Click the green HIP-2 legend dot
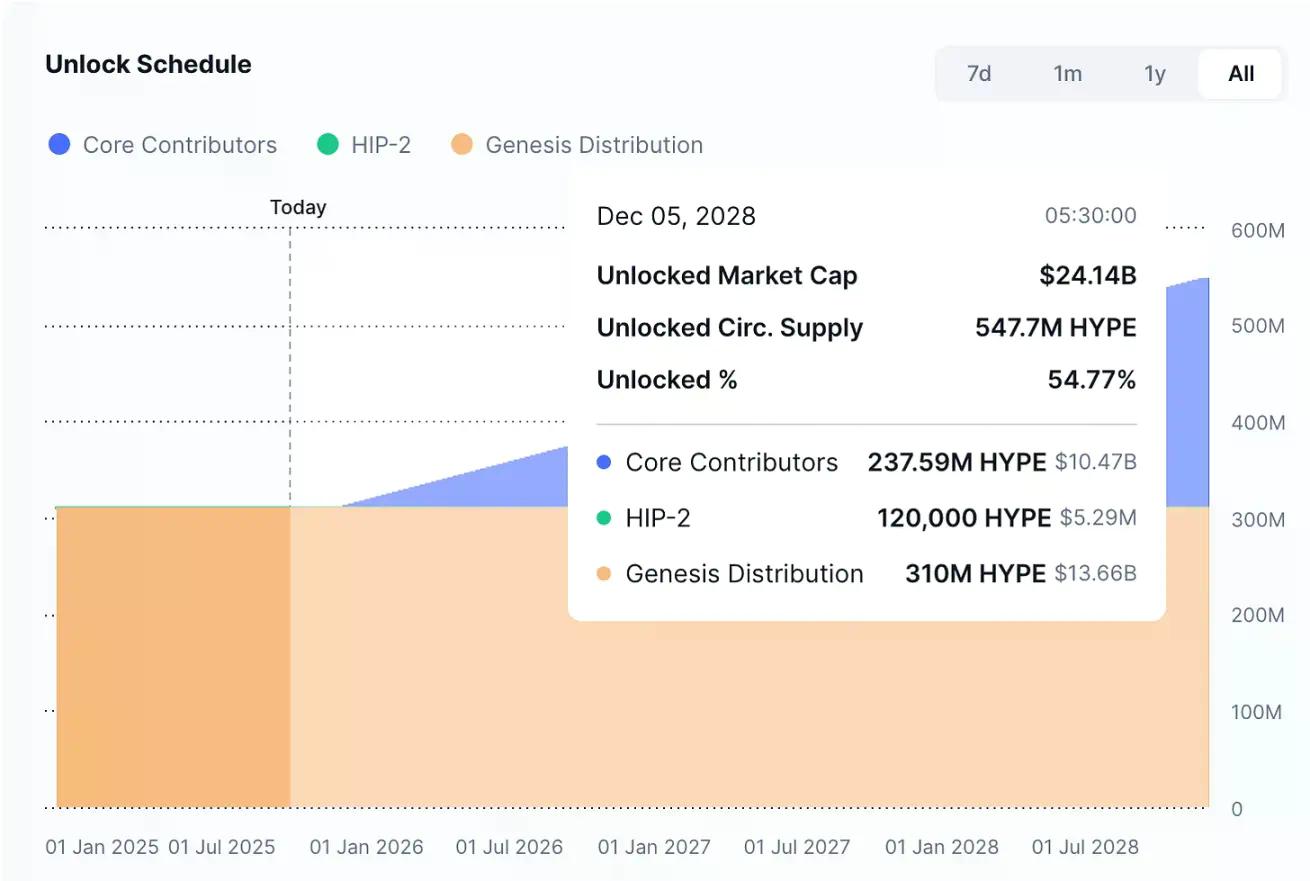 [328, 145]
